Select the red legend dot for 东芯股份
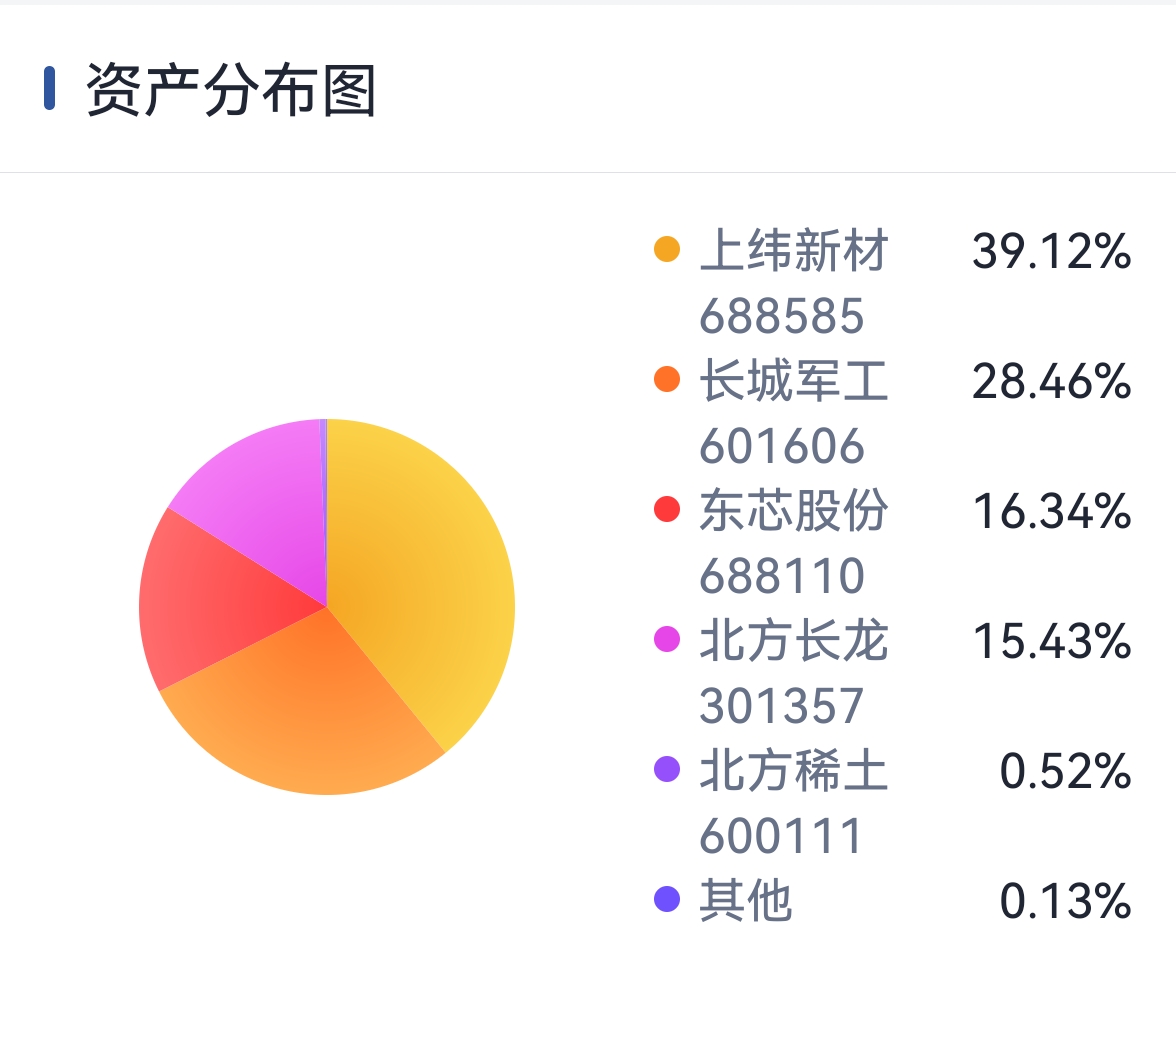This screenshot has width=1176, height=1040. coord(667,509)
